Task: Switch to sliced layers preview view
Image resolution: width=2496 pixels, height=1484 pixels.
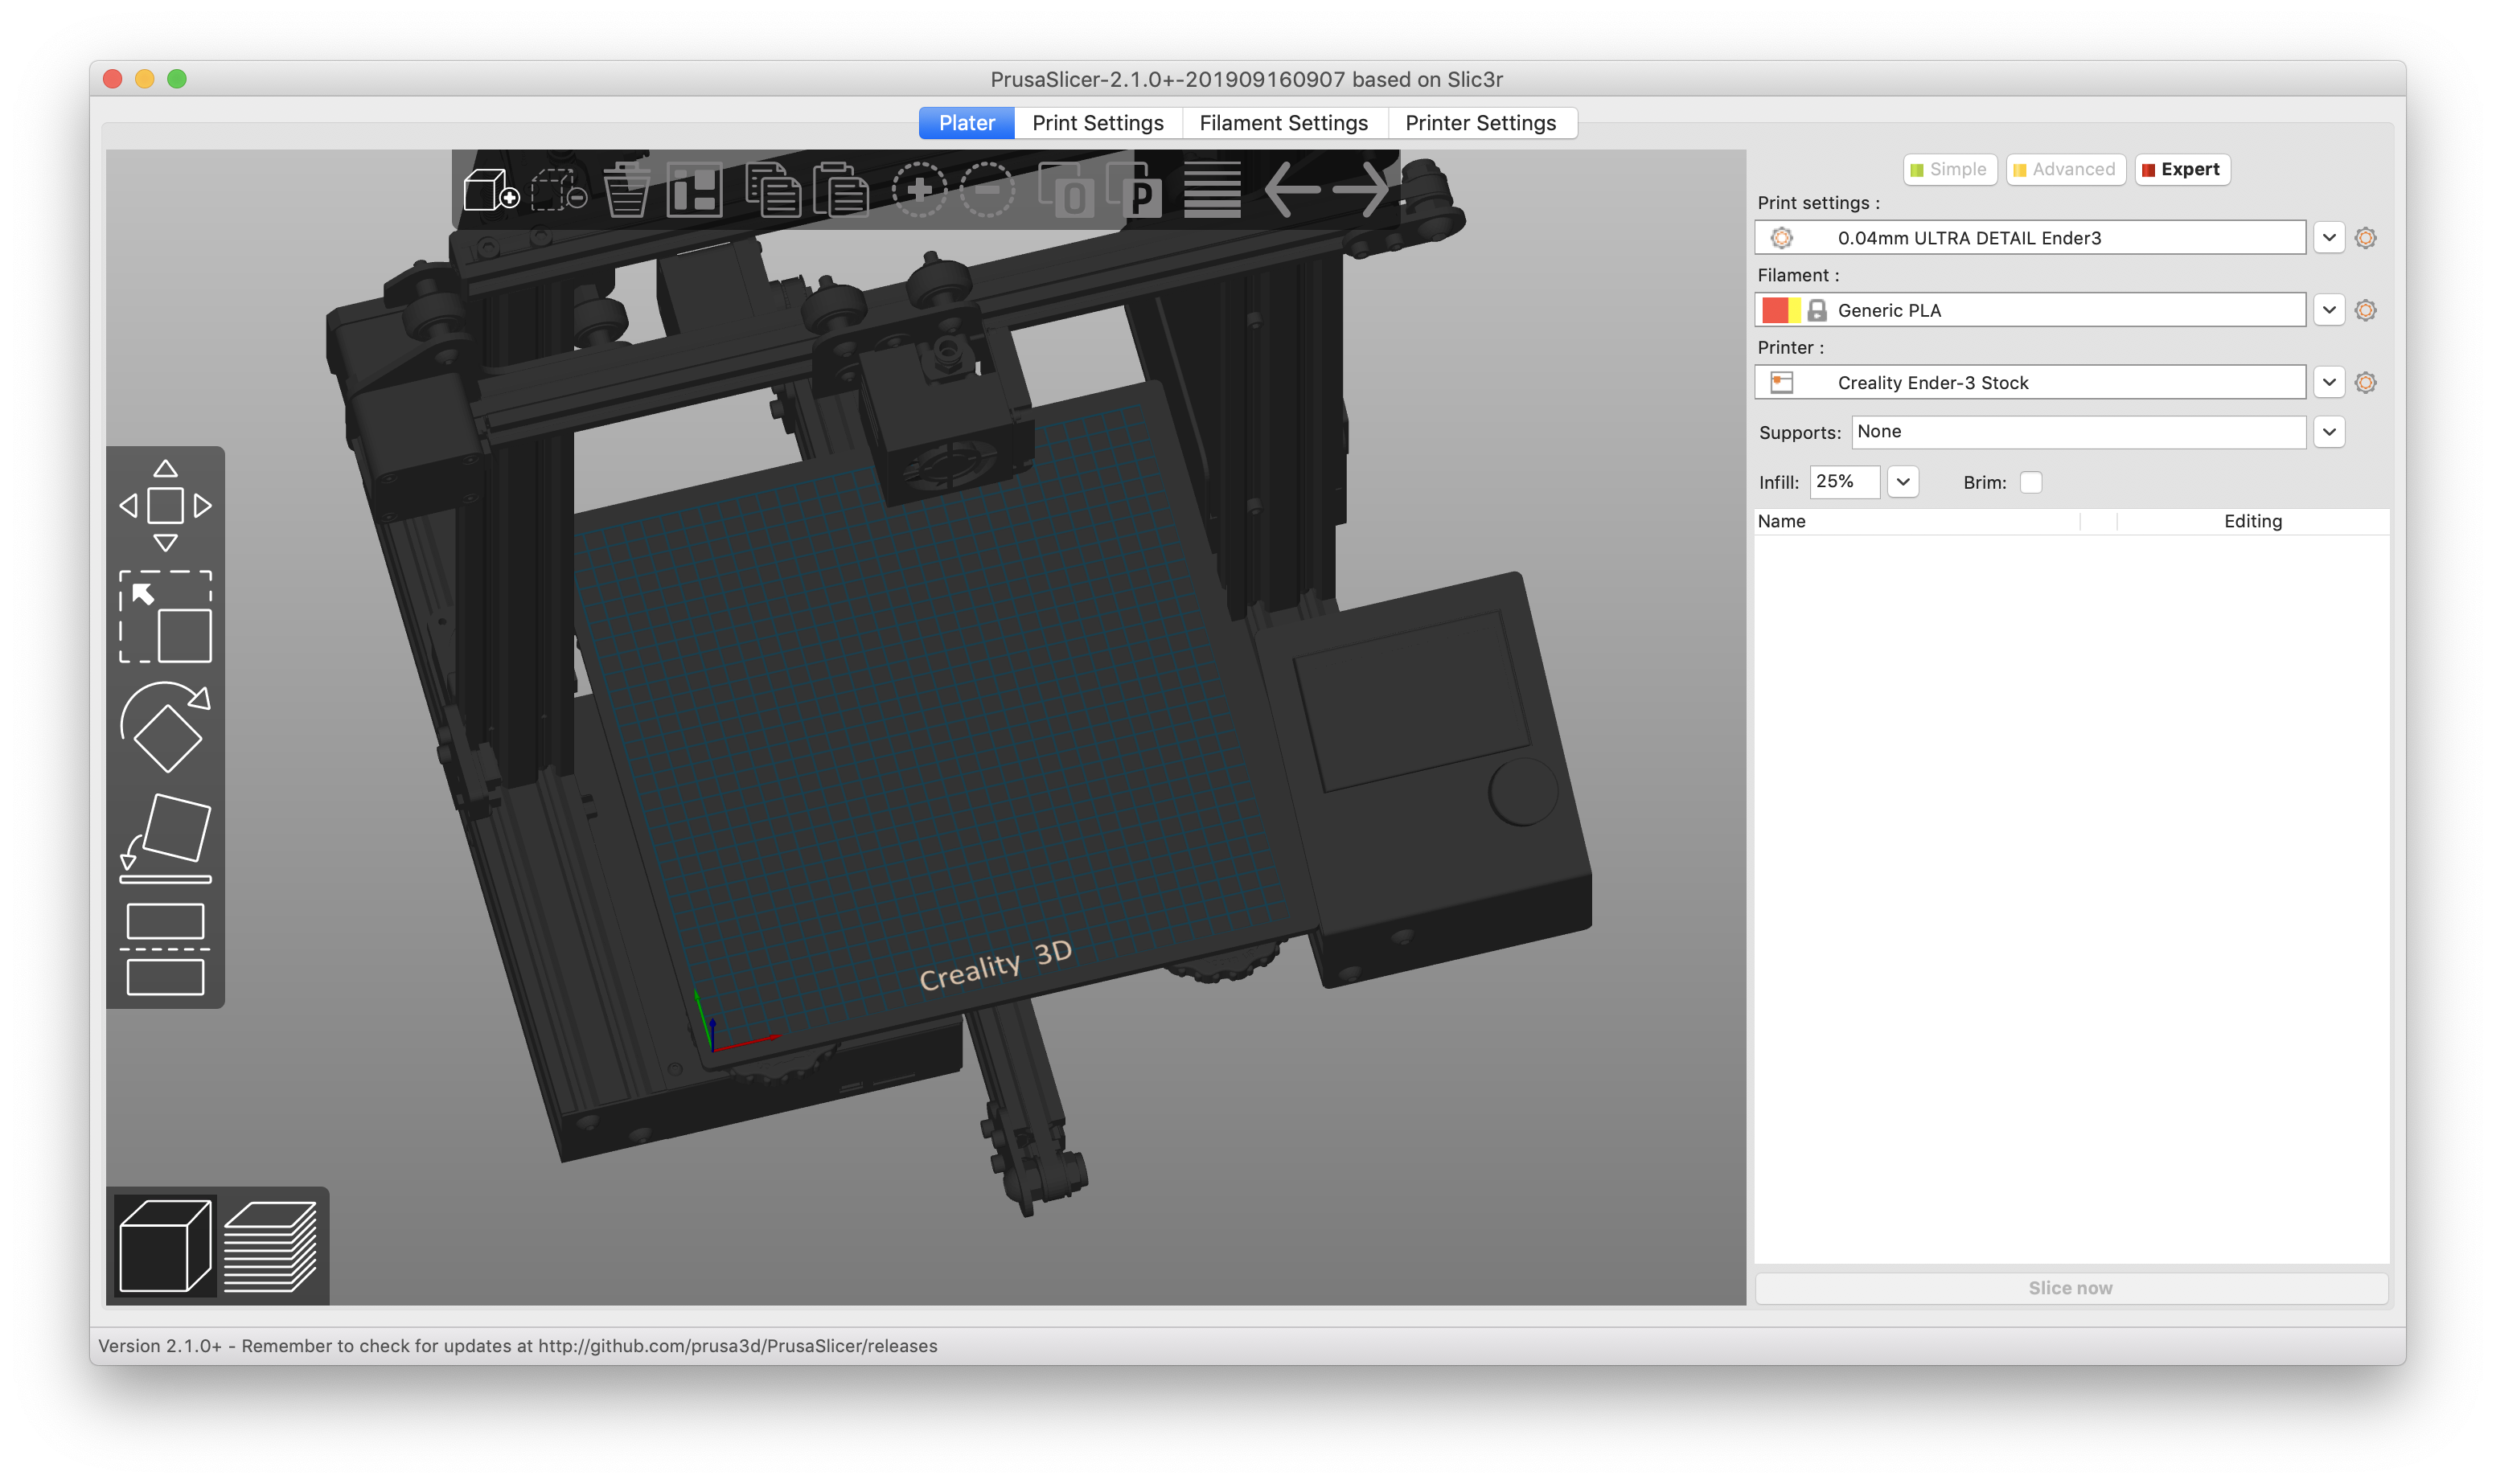Action: (271, 1246)
